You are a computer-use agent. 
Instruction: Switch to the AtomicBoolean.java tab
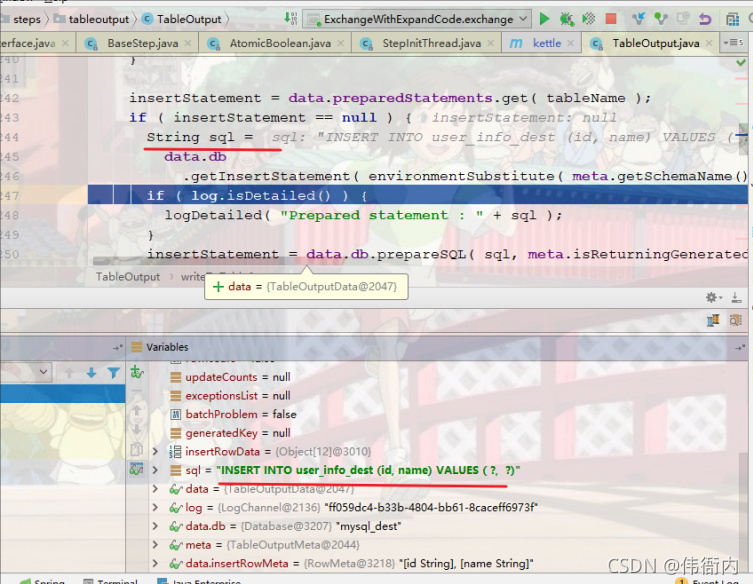coord(275,43)
